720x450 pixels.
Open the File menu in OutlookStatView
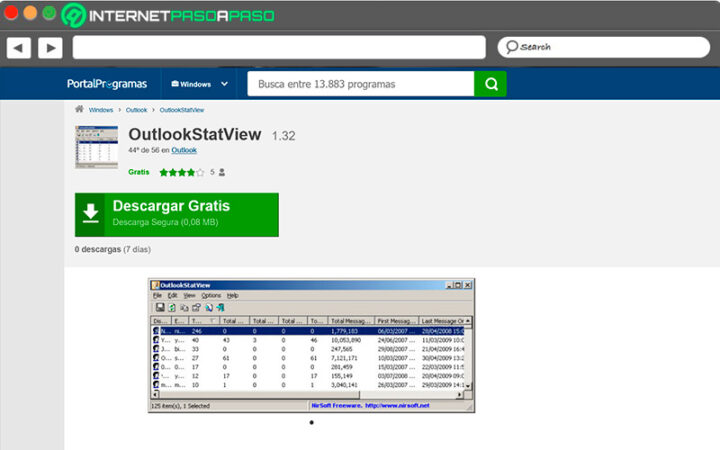157,296
